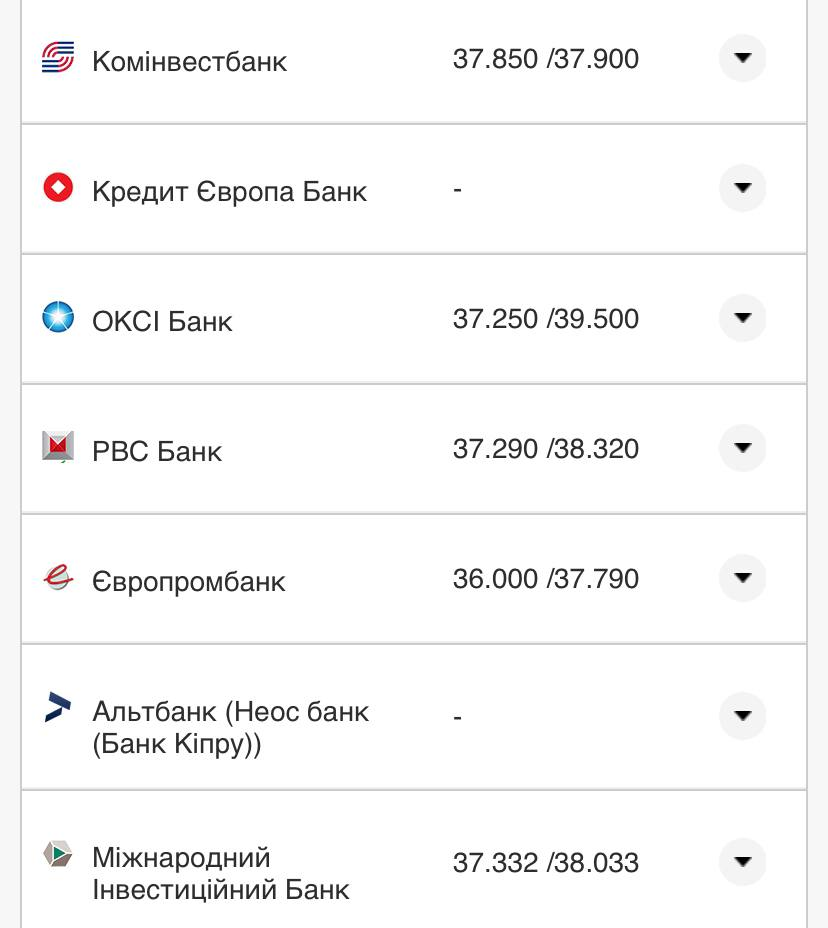
Task: Show details for Європромбанк
Action: pyautogui.click(x=742, y=578)
